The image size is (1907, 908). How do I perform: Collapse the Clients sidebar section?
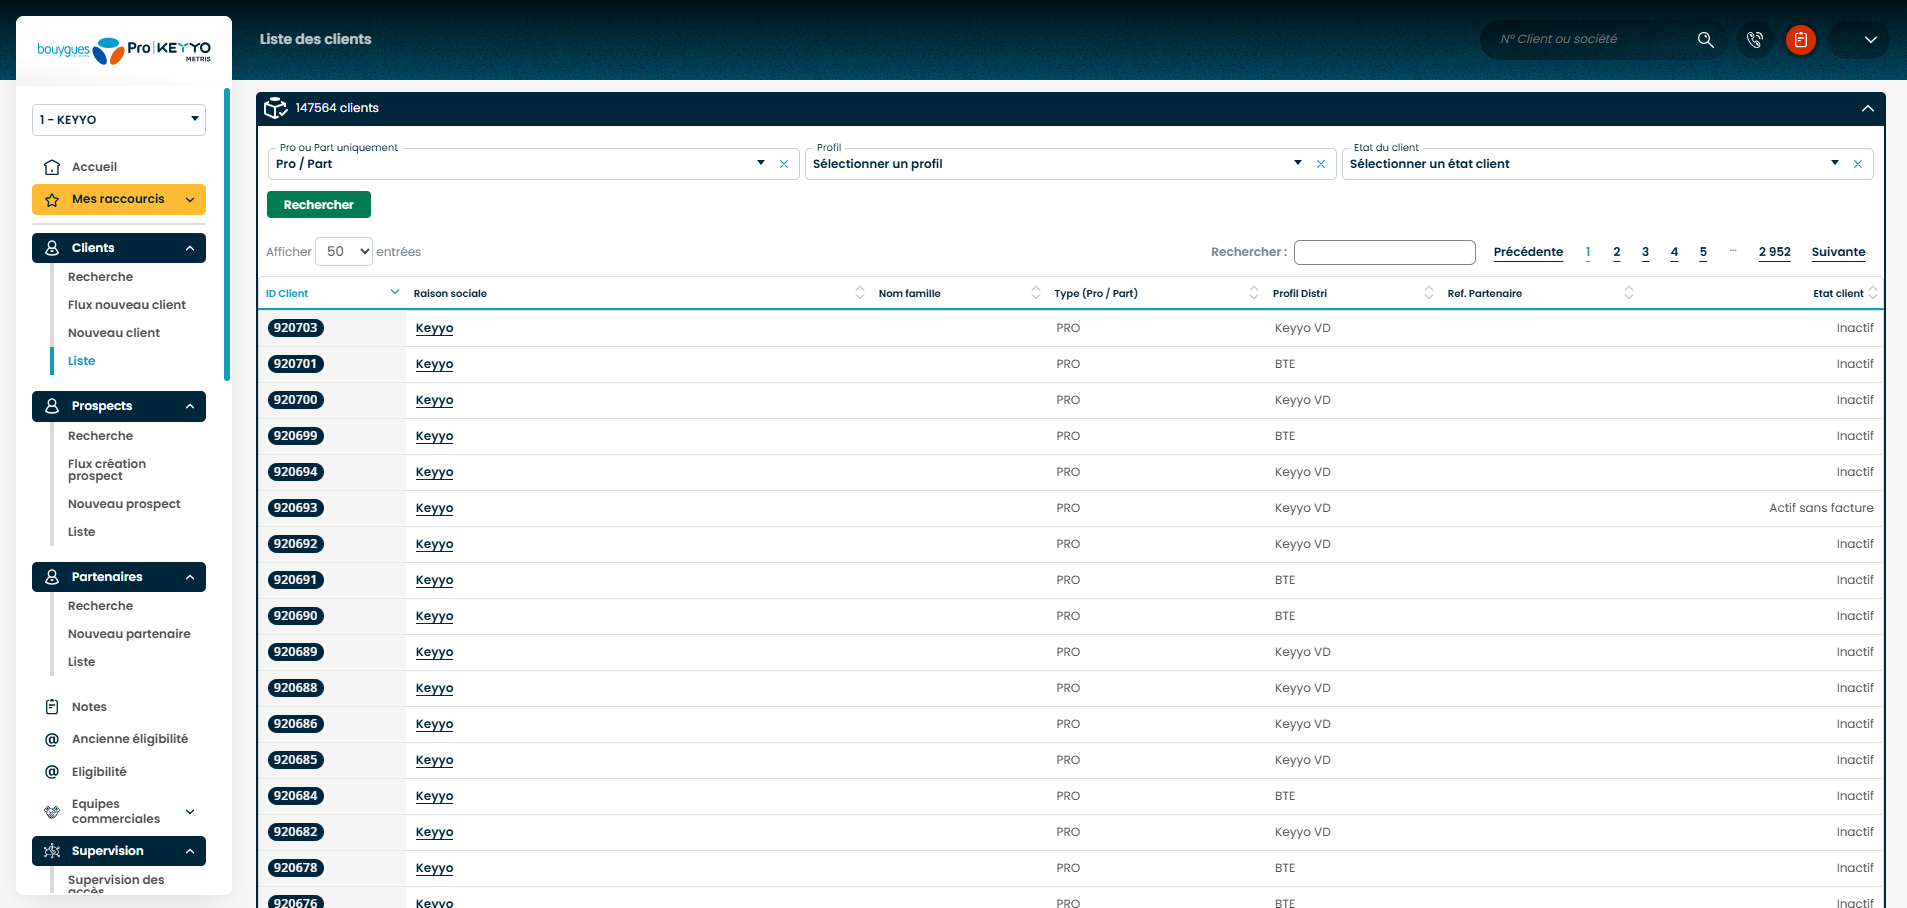(x=189, y=248)
